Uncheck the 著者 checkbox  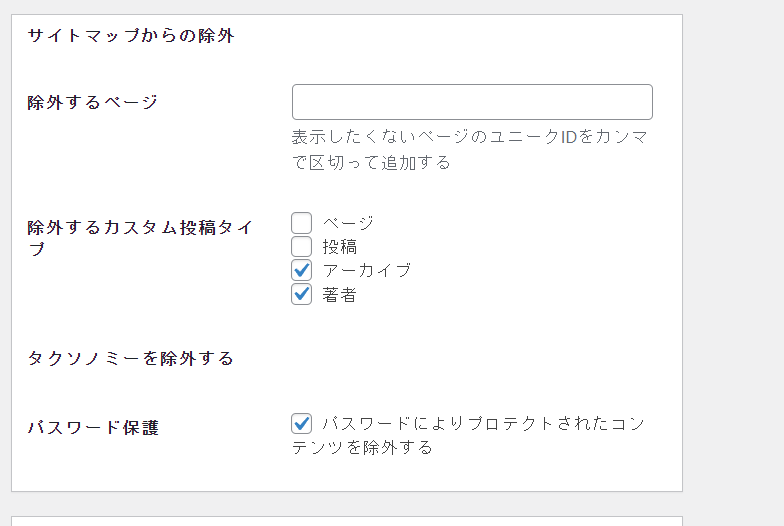coord(302,294)
